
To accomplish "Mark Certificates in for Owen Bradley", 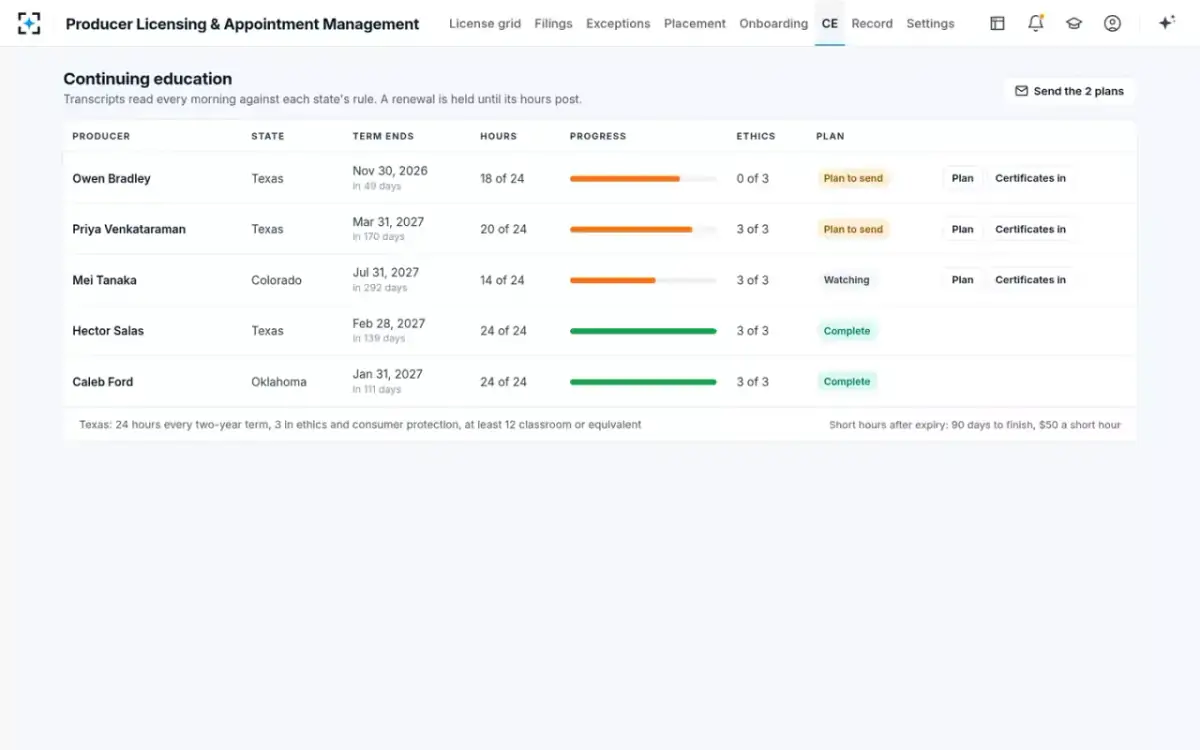I will click(x=1030, y=178).
